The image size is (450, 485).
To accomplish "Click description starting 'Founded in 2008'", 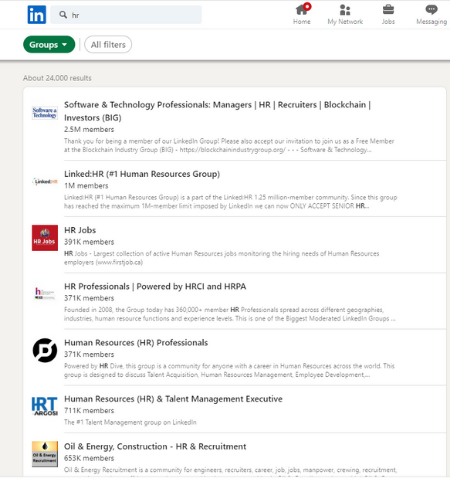I will point(230,314).
